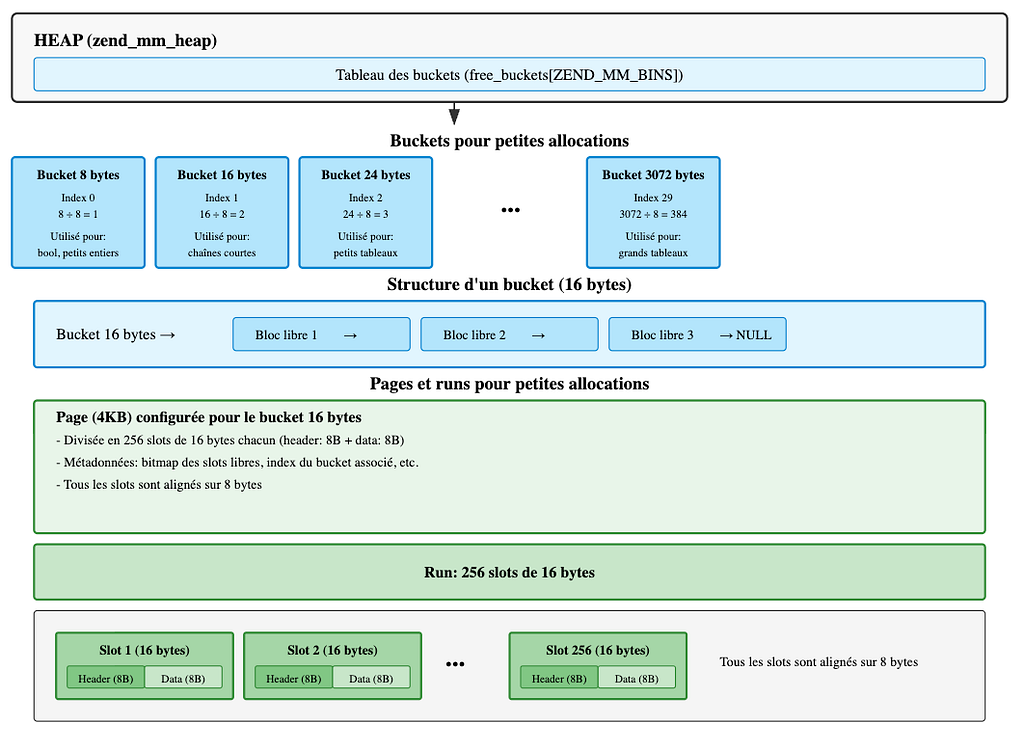Screen dimensions: 1024x748
Task: Click the alignment note right of Slot 256
Action: [819, 662]
